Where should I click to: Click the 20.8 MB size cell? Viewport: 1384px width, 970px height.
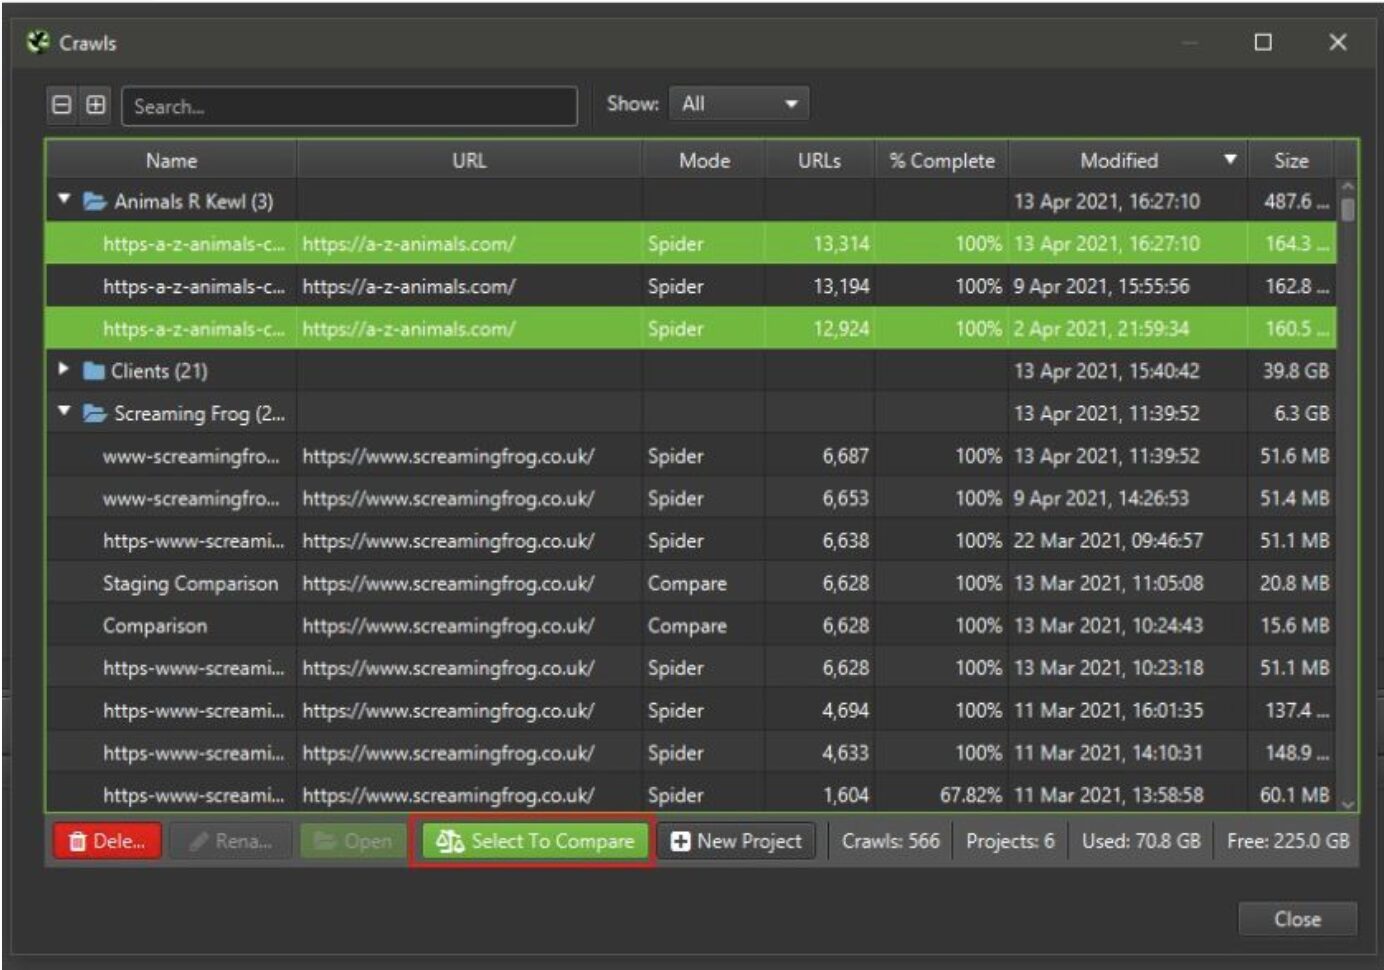point(1295,583)
